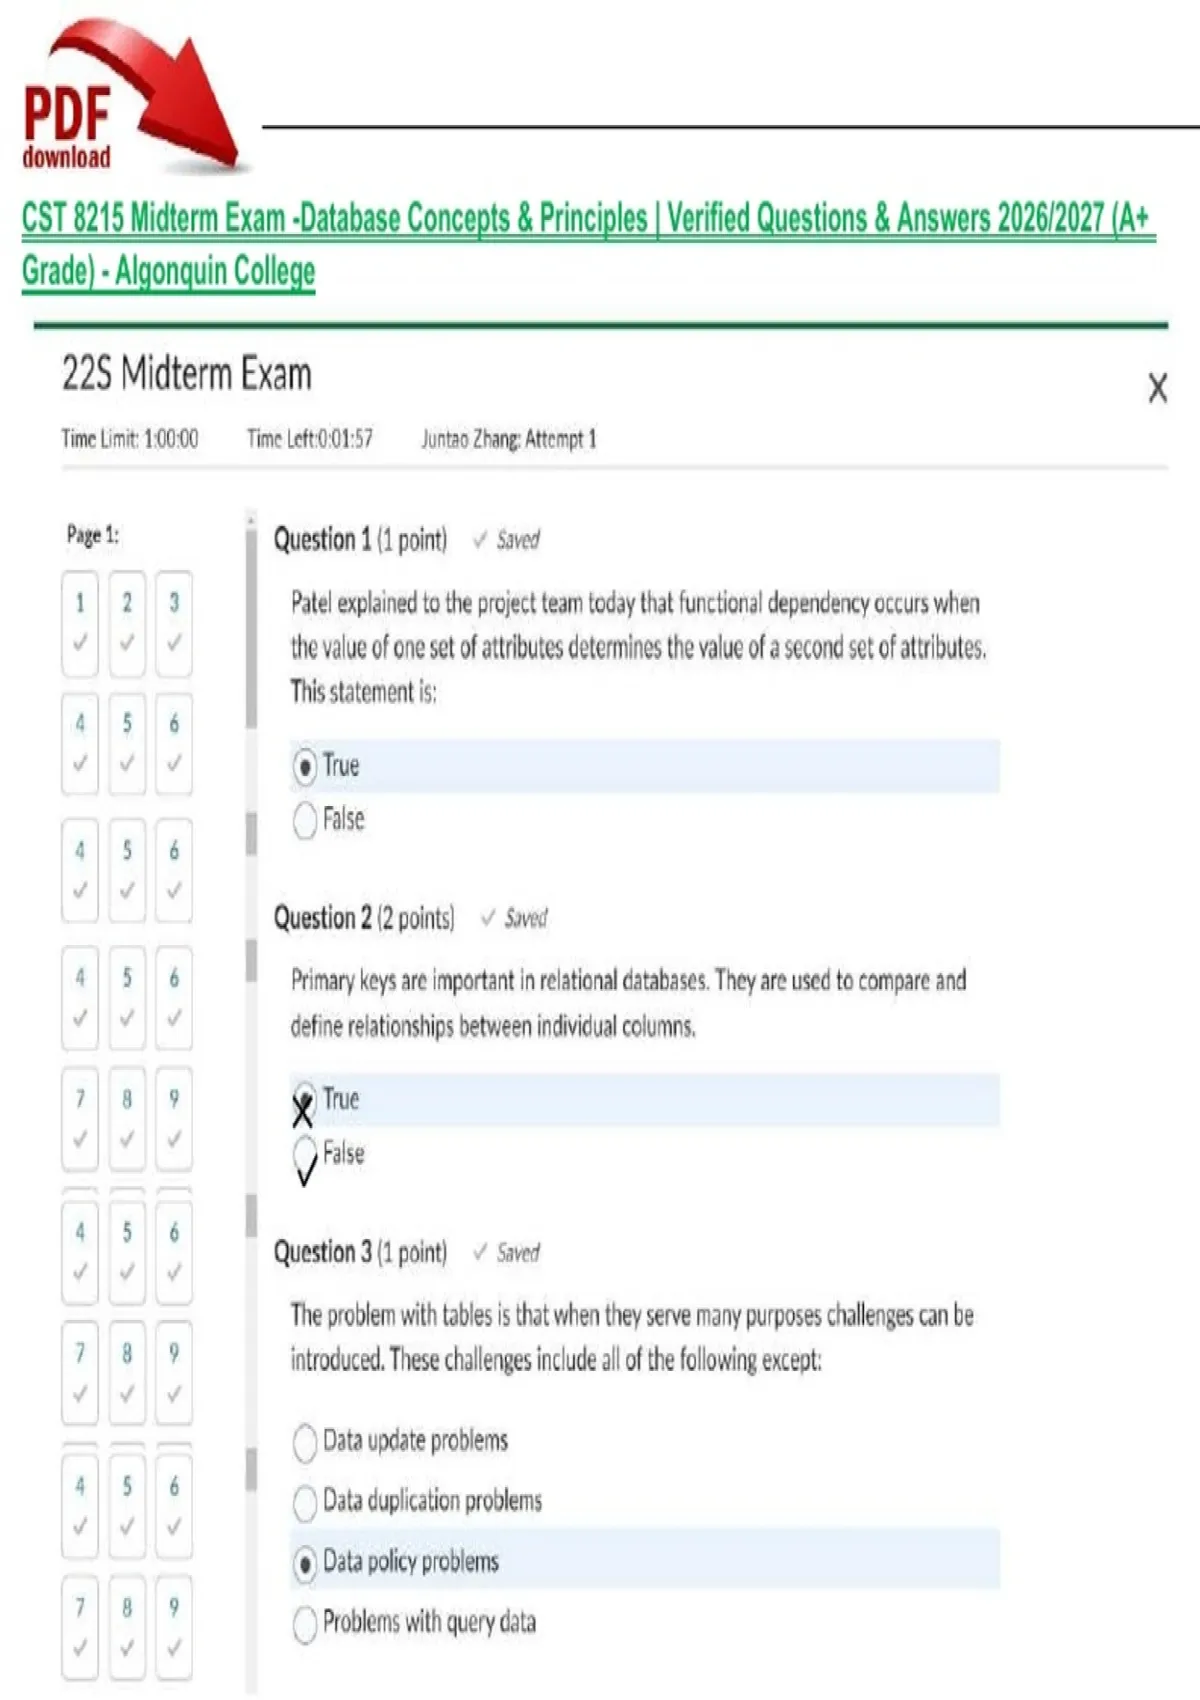1200x1700 pixels.
Task: Jump to question 1 in page navigator
Action: pyautogui.click(x=80, y=623)
